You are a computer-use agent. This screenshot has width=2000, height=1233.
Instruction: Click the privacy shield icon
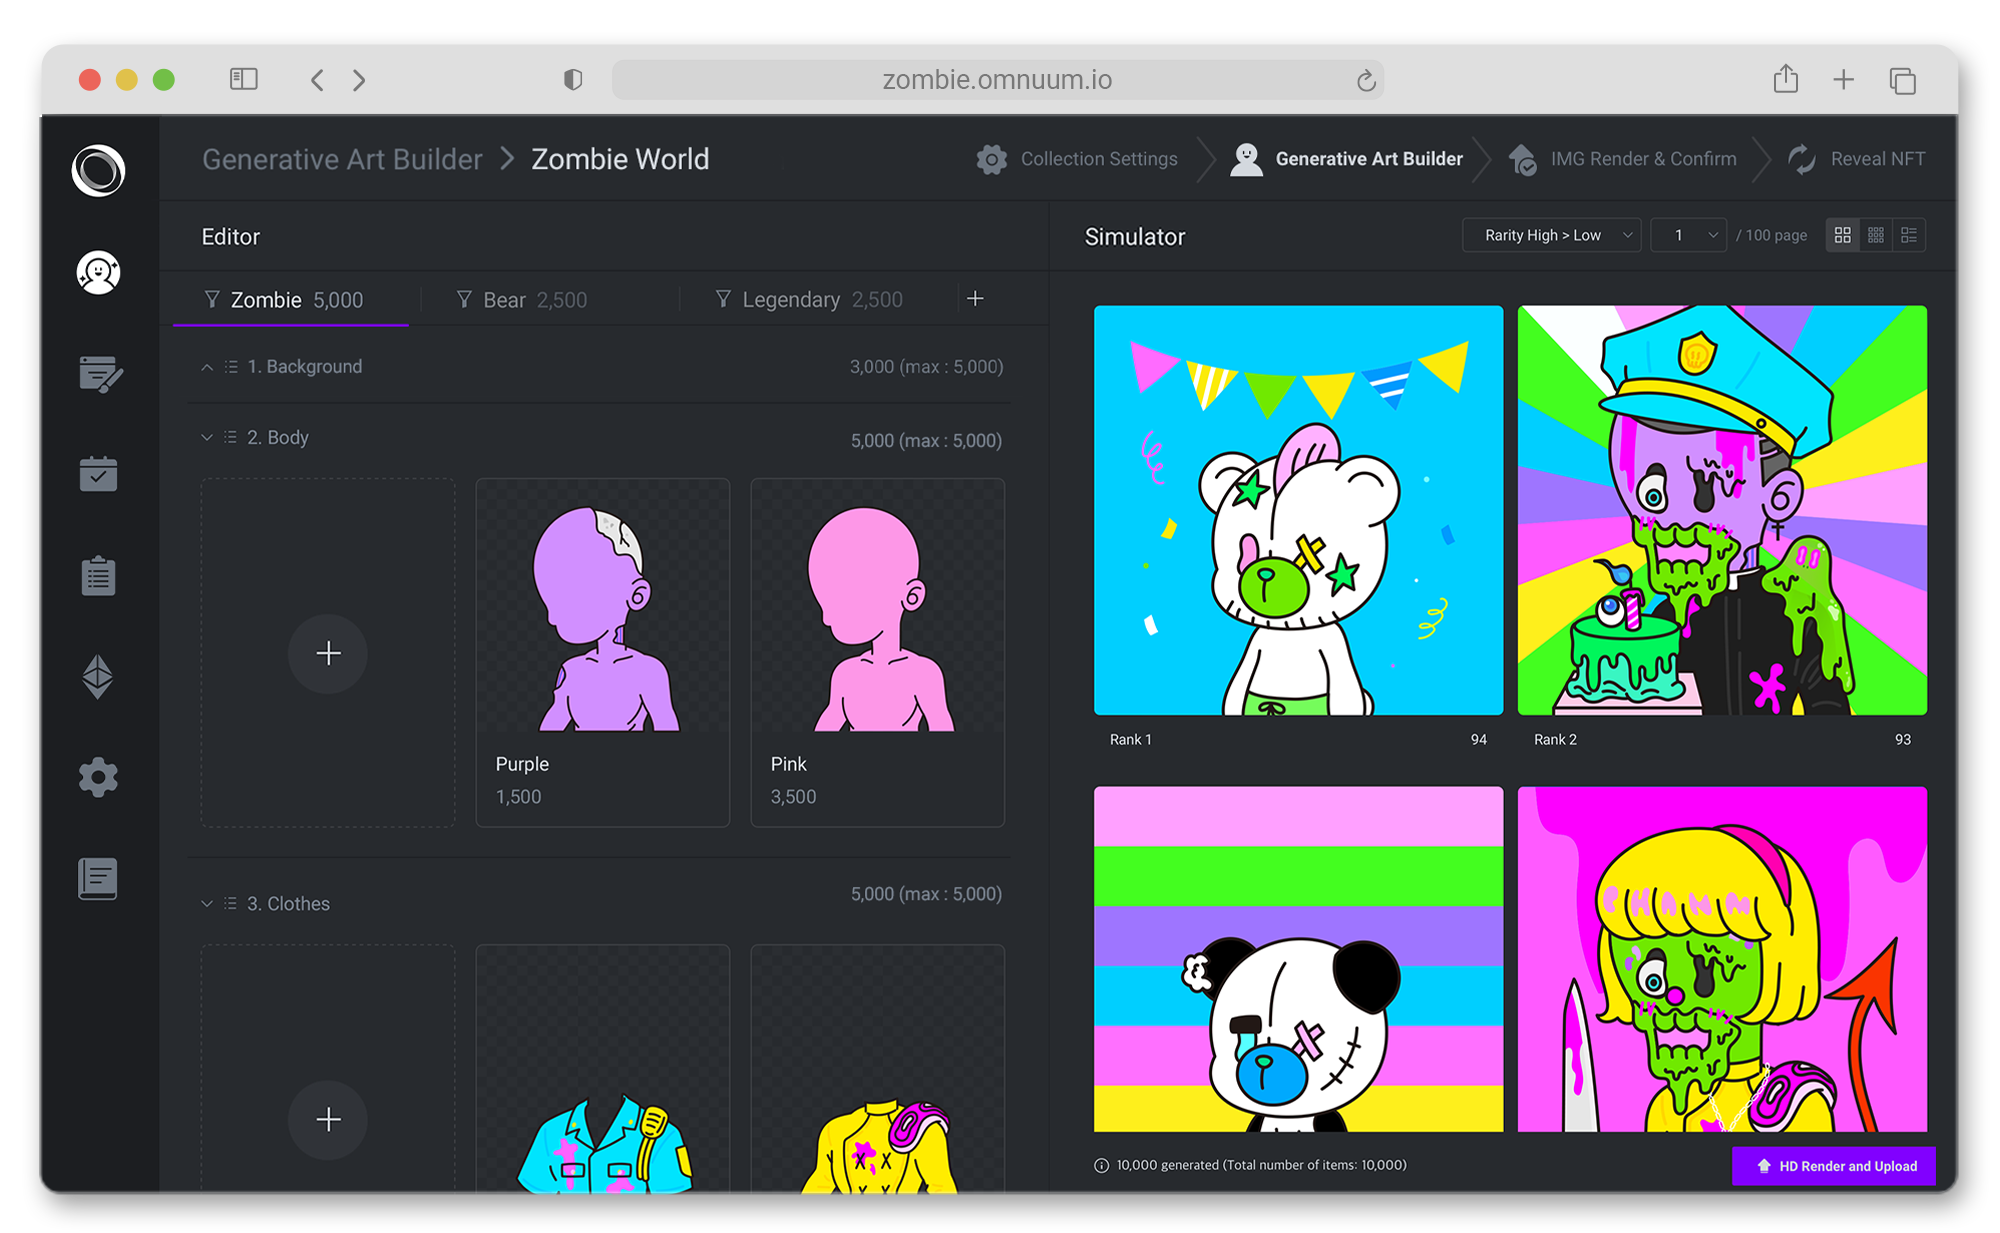pos(573,80)
